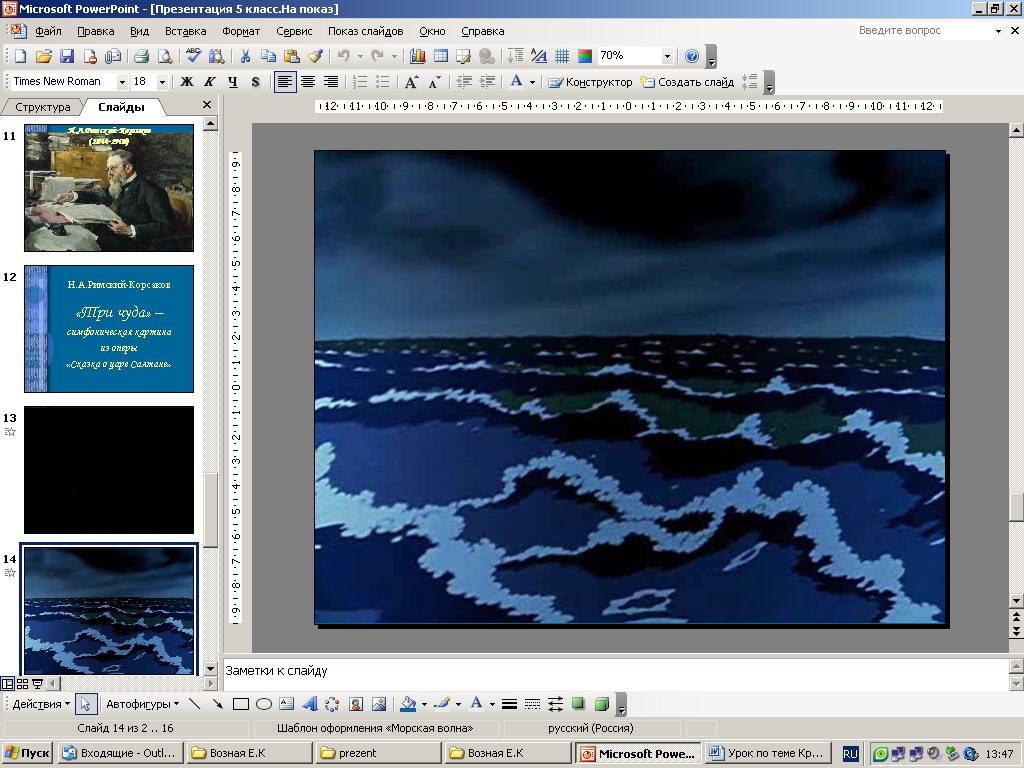Activate the Format Painter brush

pos(315,56)
